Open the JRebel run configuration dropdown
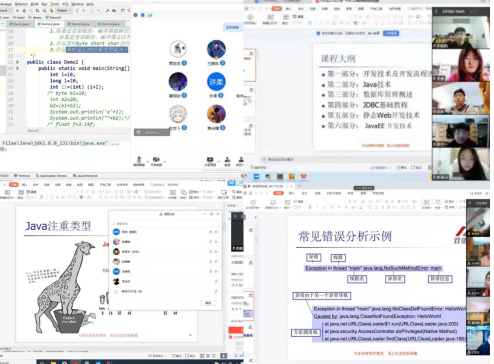The width and height of the screenshot is (494, 364). coord(63,11)
